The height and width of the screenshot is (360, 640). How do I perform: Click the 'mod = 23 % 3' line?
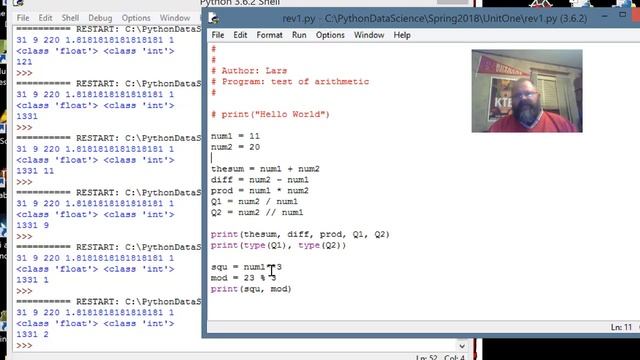(244, 278)
